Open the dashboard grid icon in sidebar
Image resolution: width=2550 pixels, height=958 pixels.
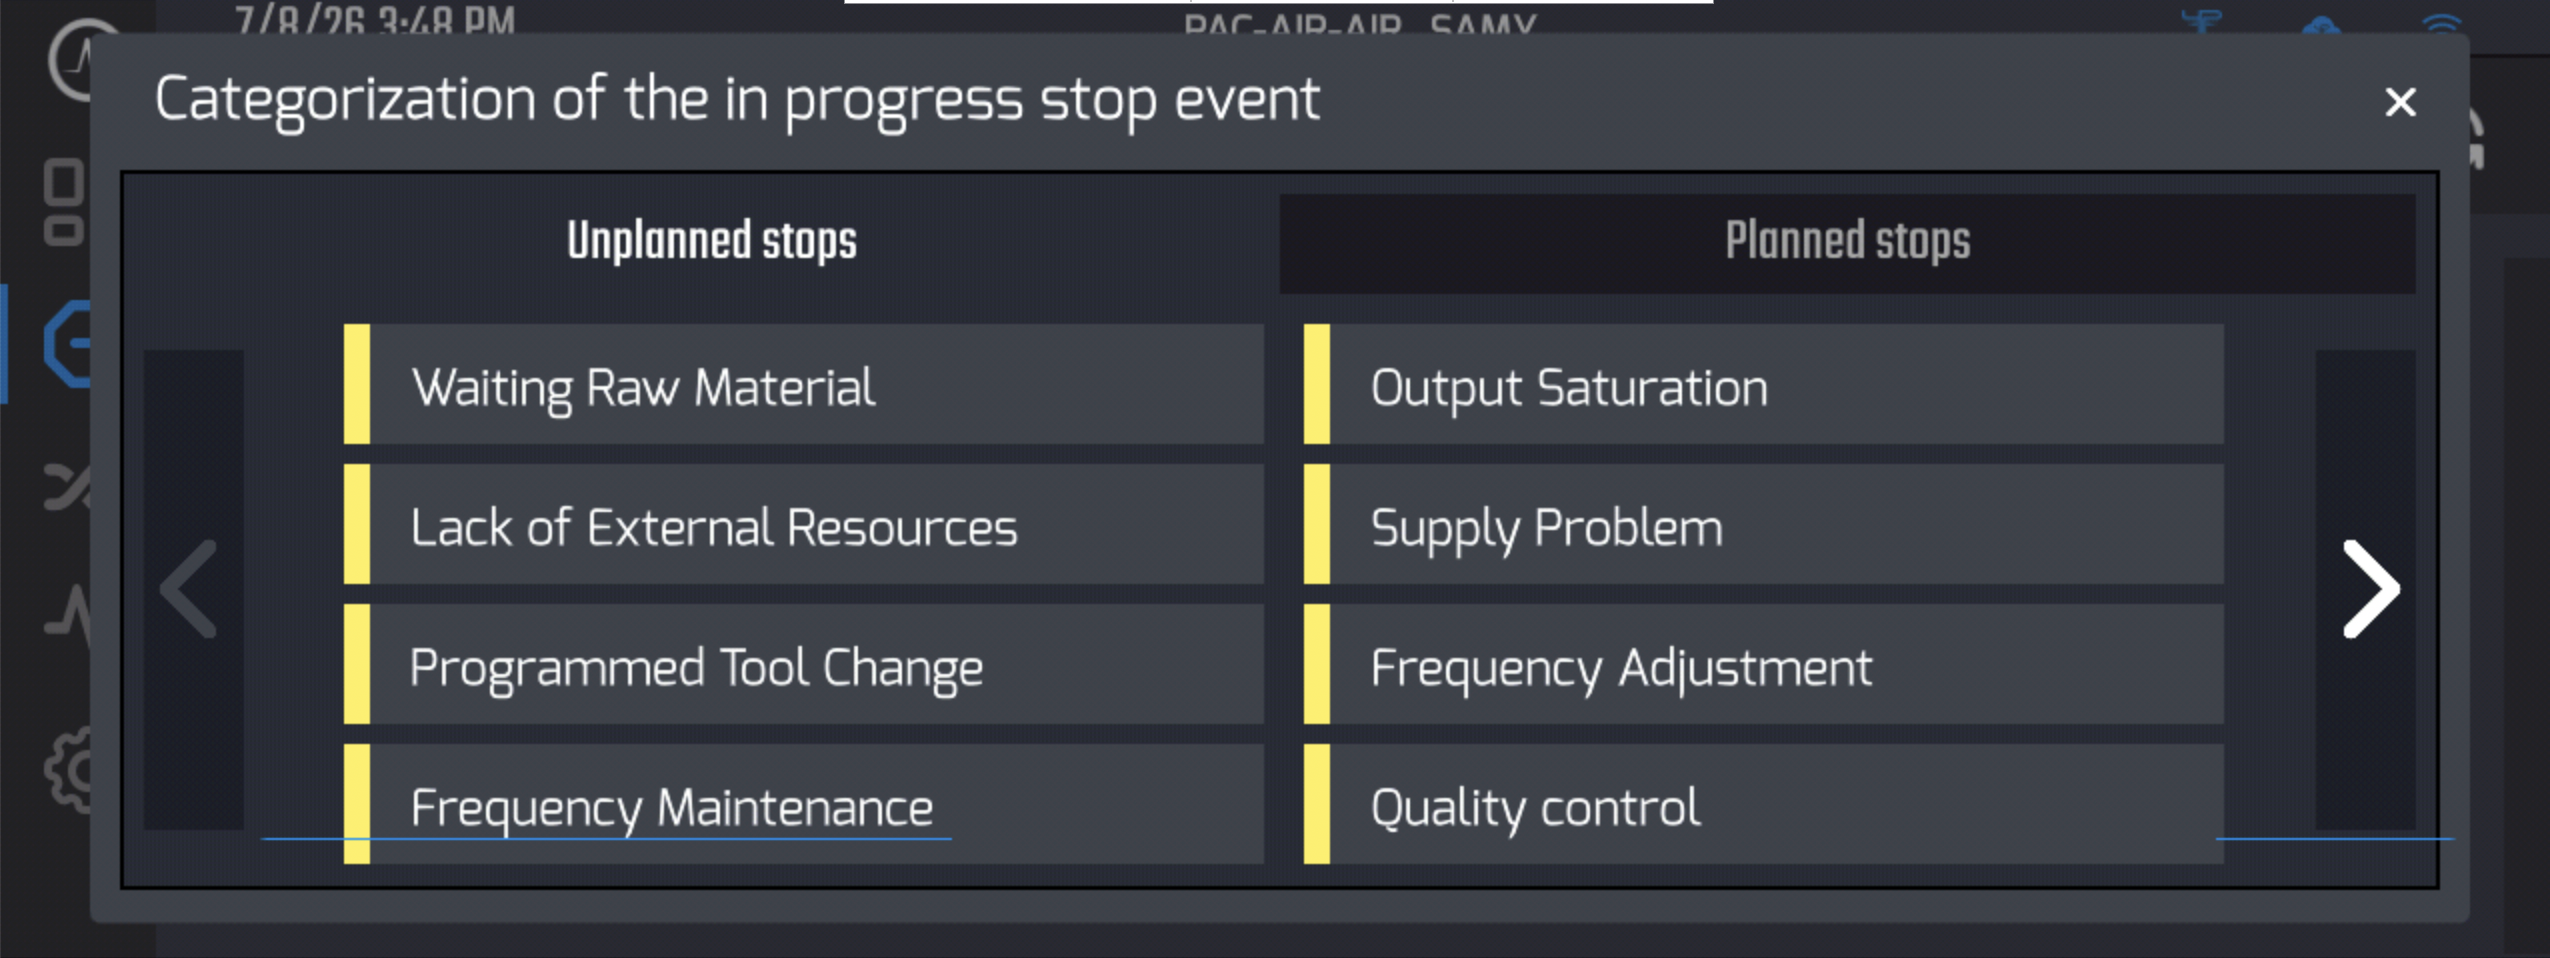click(x=64, y=202)
